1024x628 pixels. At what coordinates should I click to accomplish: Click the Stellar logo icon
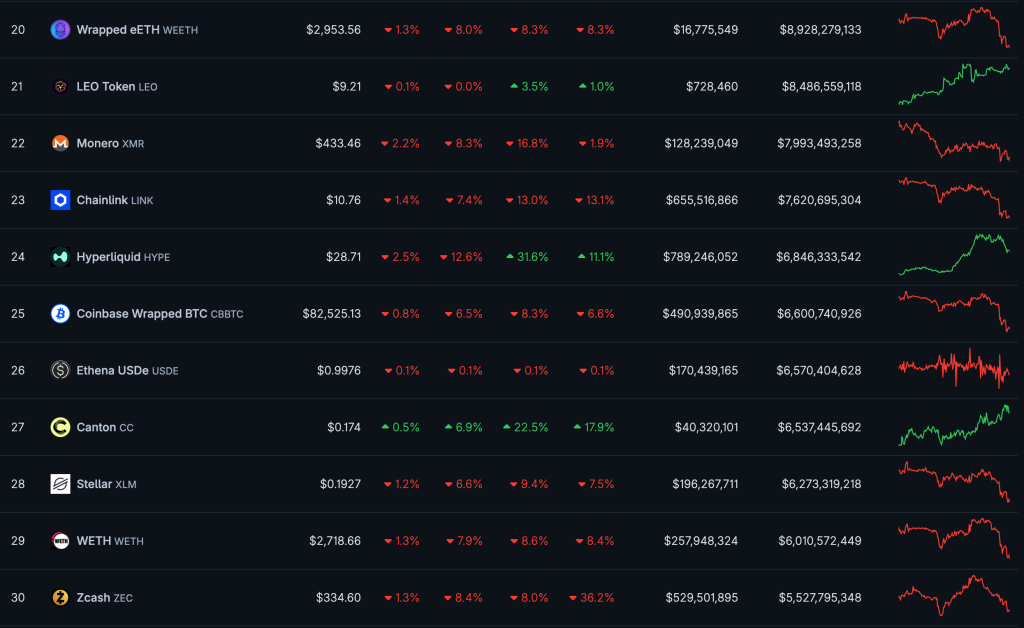[60, 484]
